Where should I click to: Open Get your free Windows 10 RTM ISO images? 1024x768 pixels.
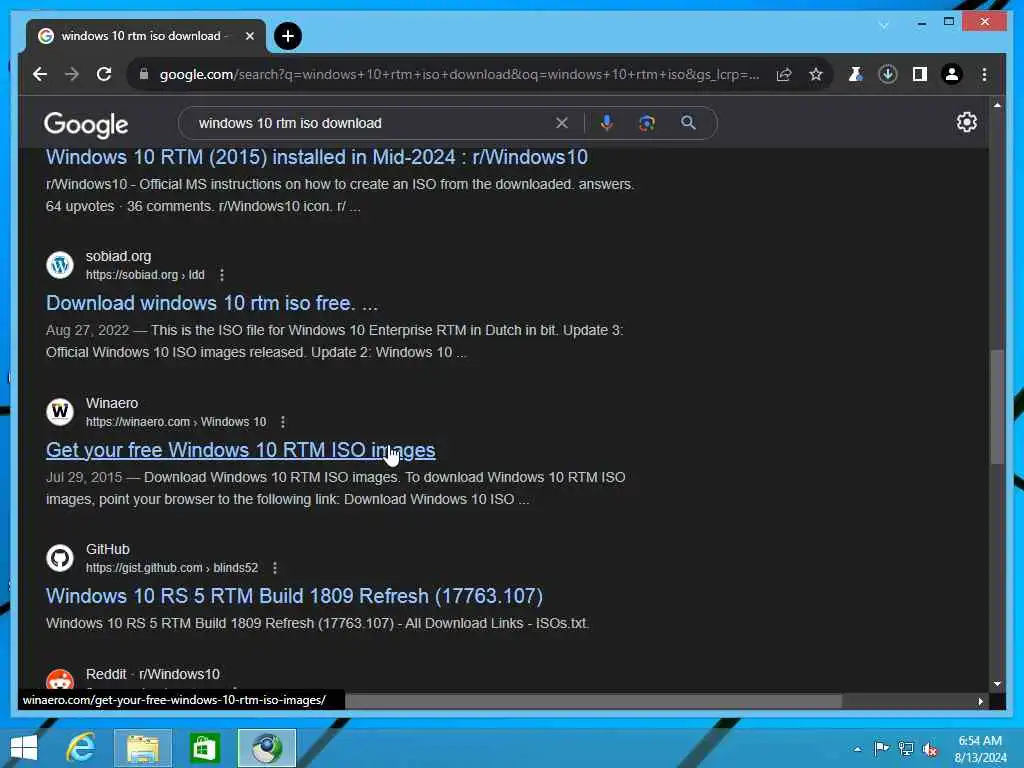click(x=240, y=450)
